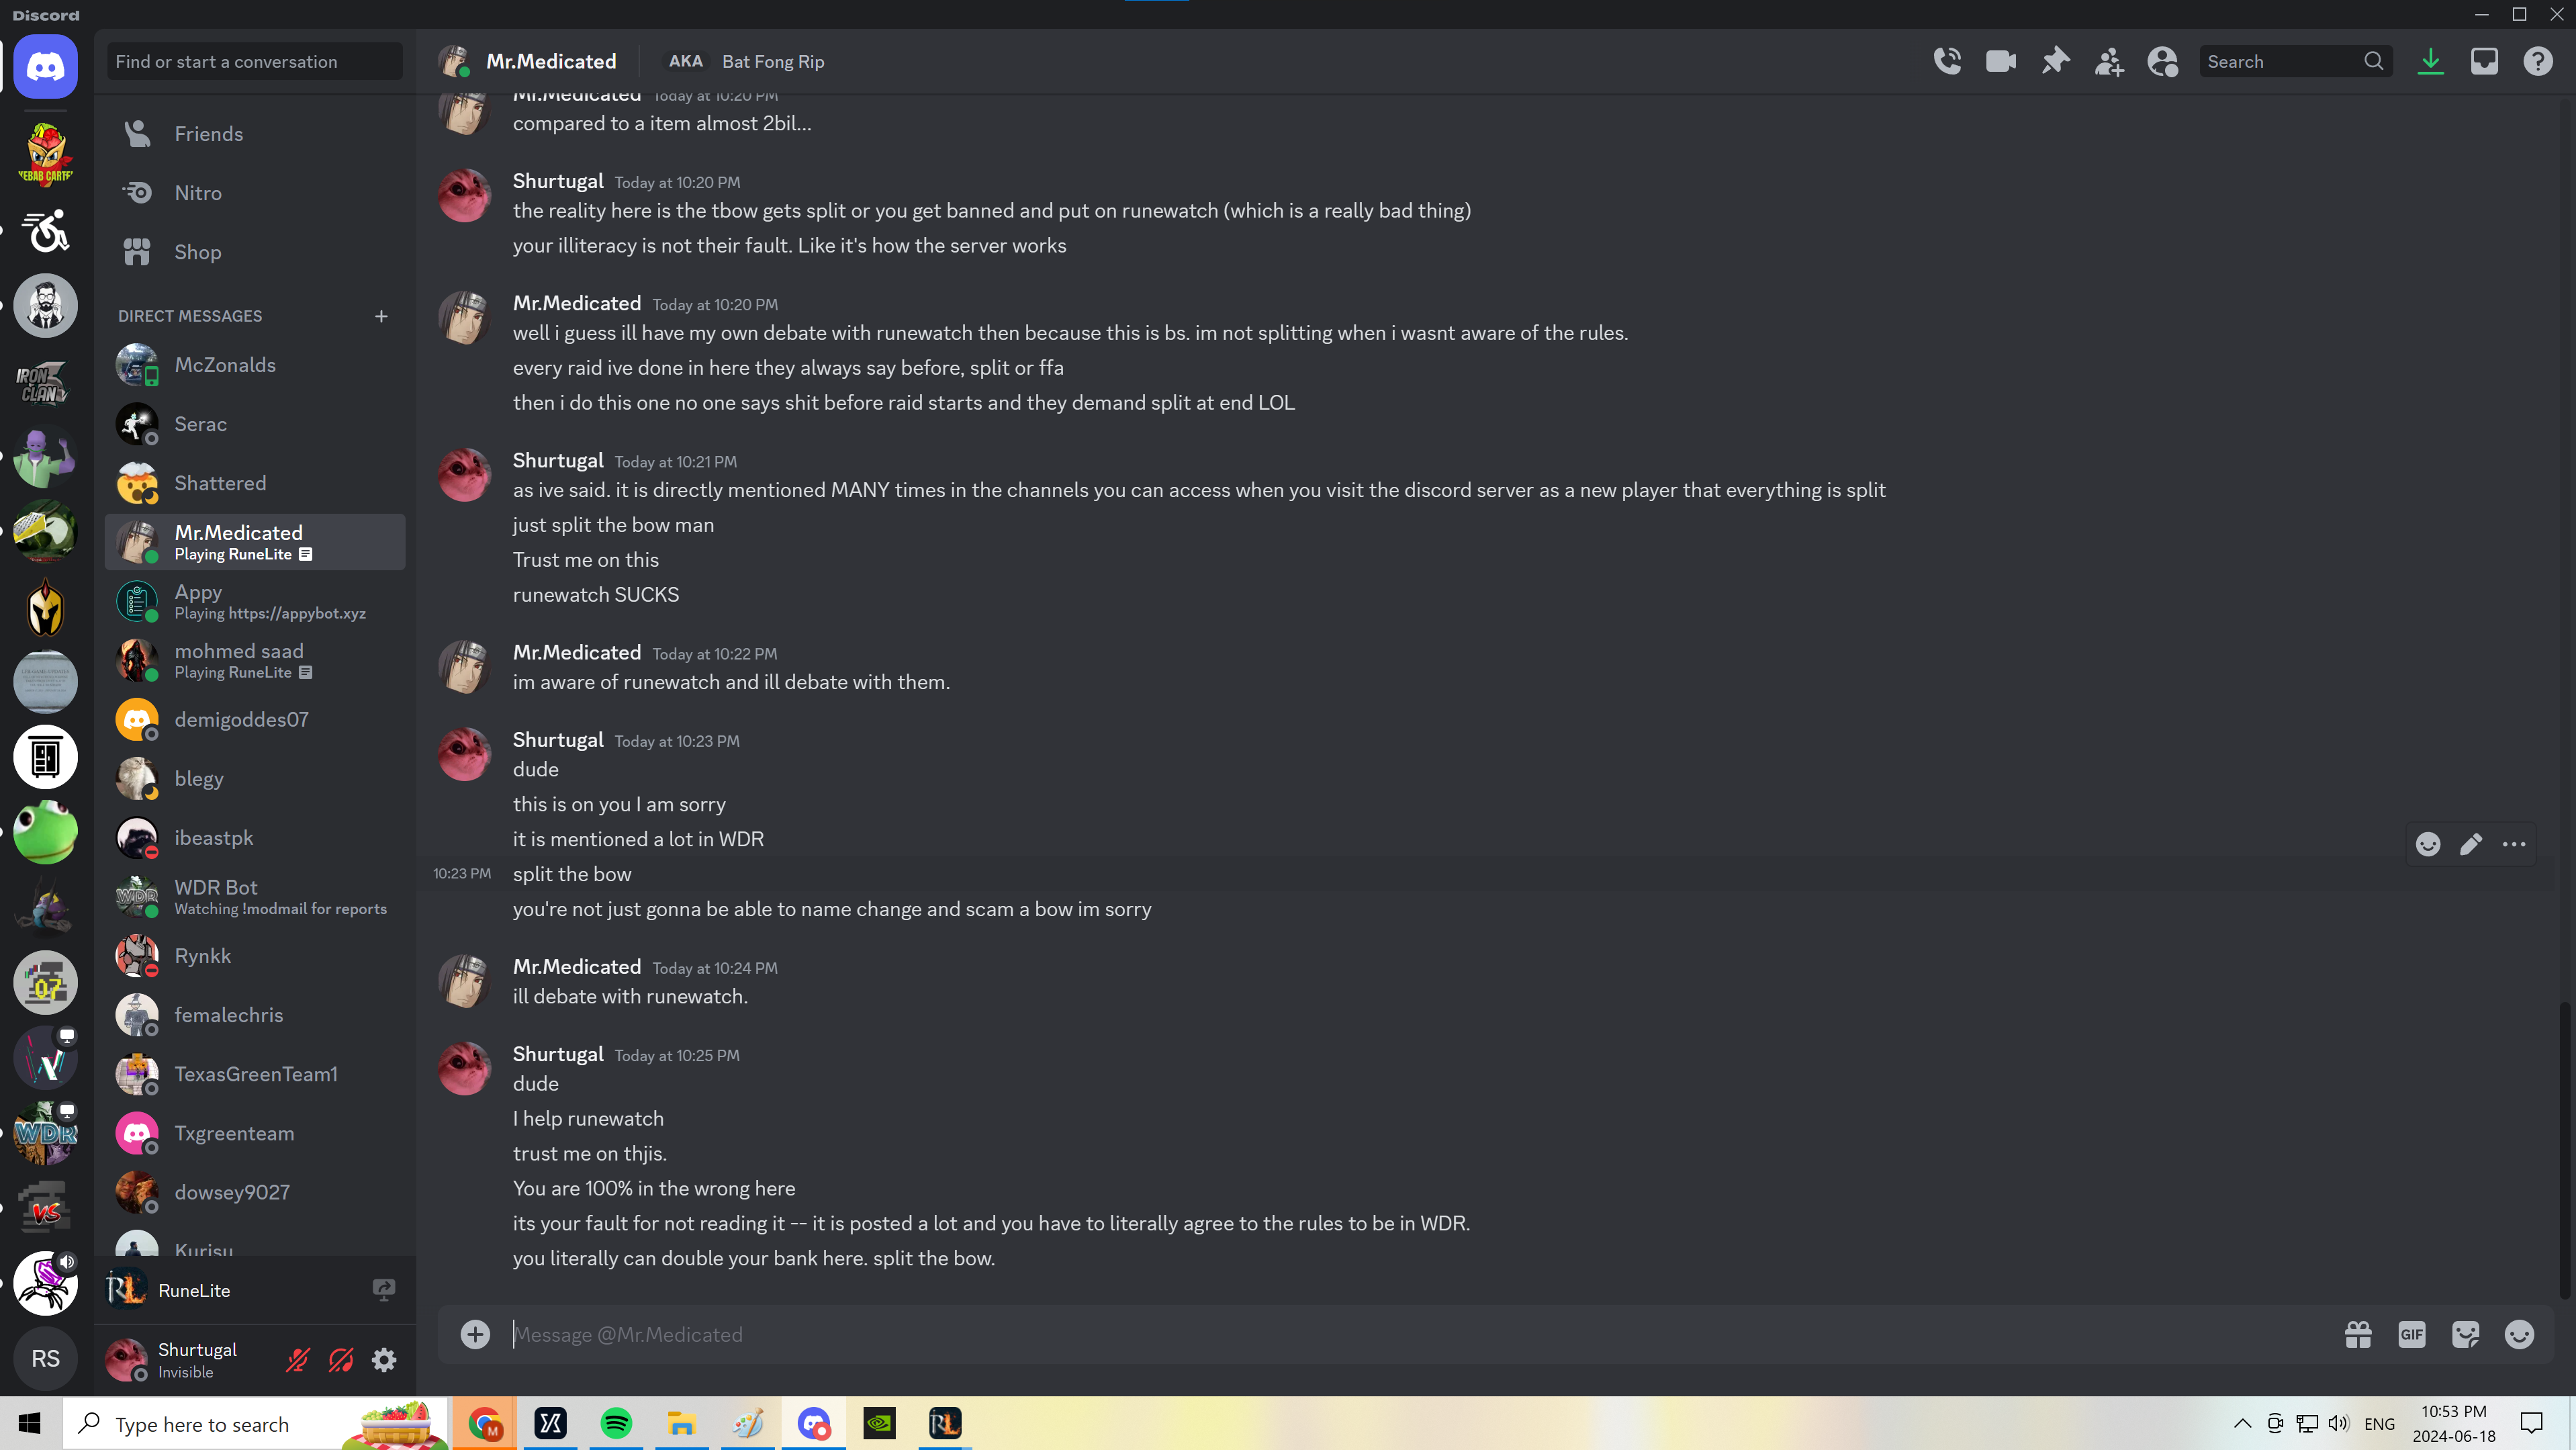The height and width of the screenshot is (1450, 2576).
Task: Expand the Friends section in sidebar
Action: pyautogui.click(x=209, y=133)
